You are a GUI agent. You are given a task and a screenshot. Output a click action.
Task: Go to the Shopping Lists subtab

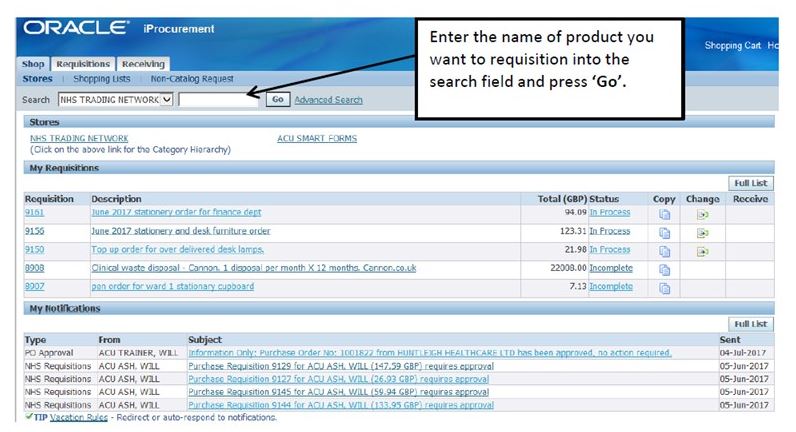[x=102, y=79]
